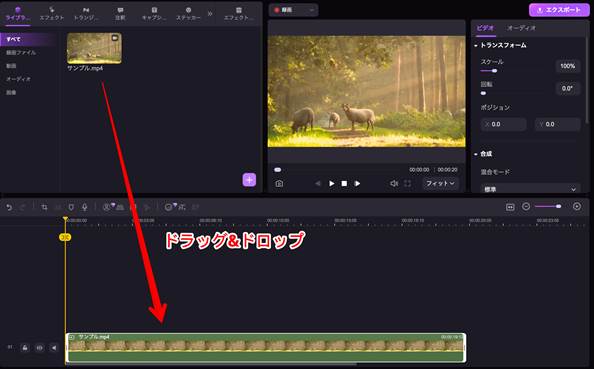This screenshot has height=369, width=594.
Task: Take a snapshot with the camera icon
Action: 279,184
